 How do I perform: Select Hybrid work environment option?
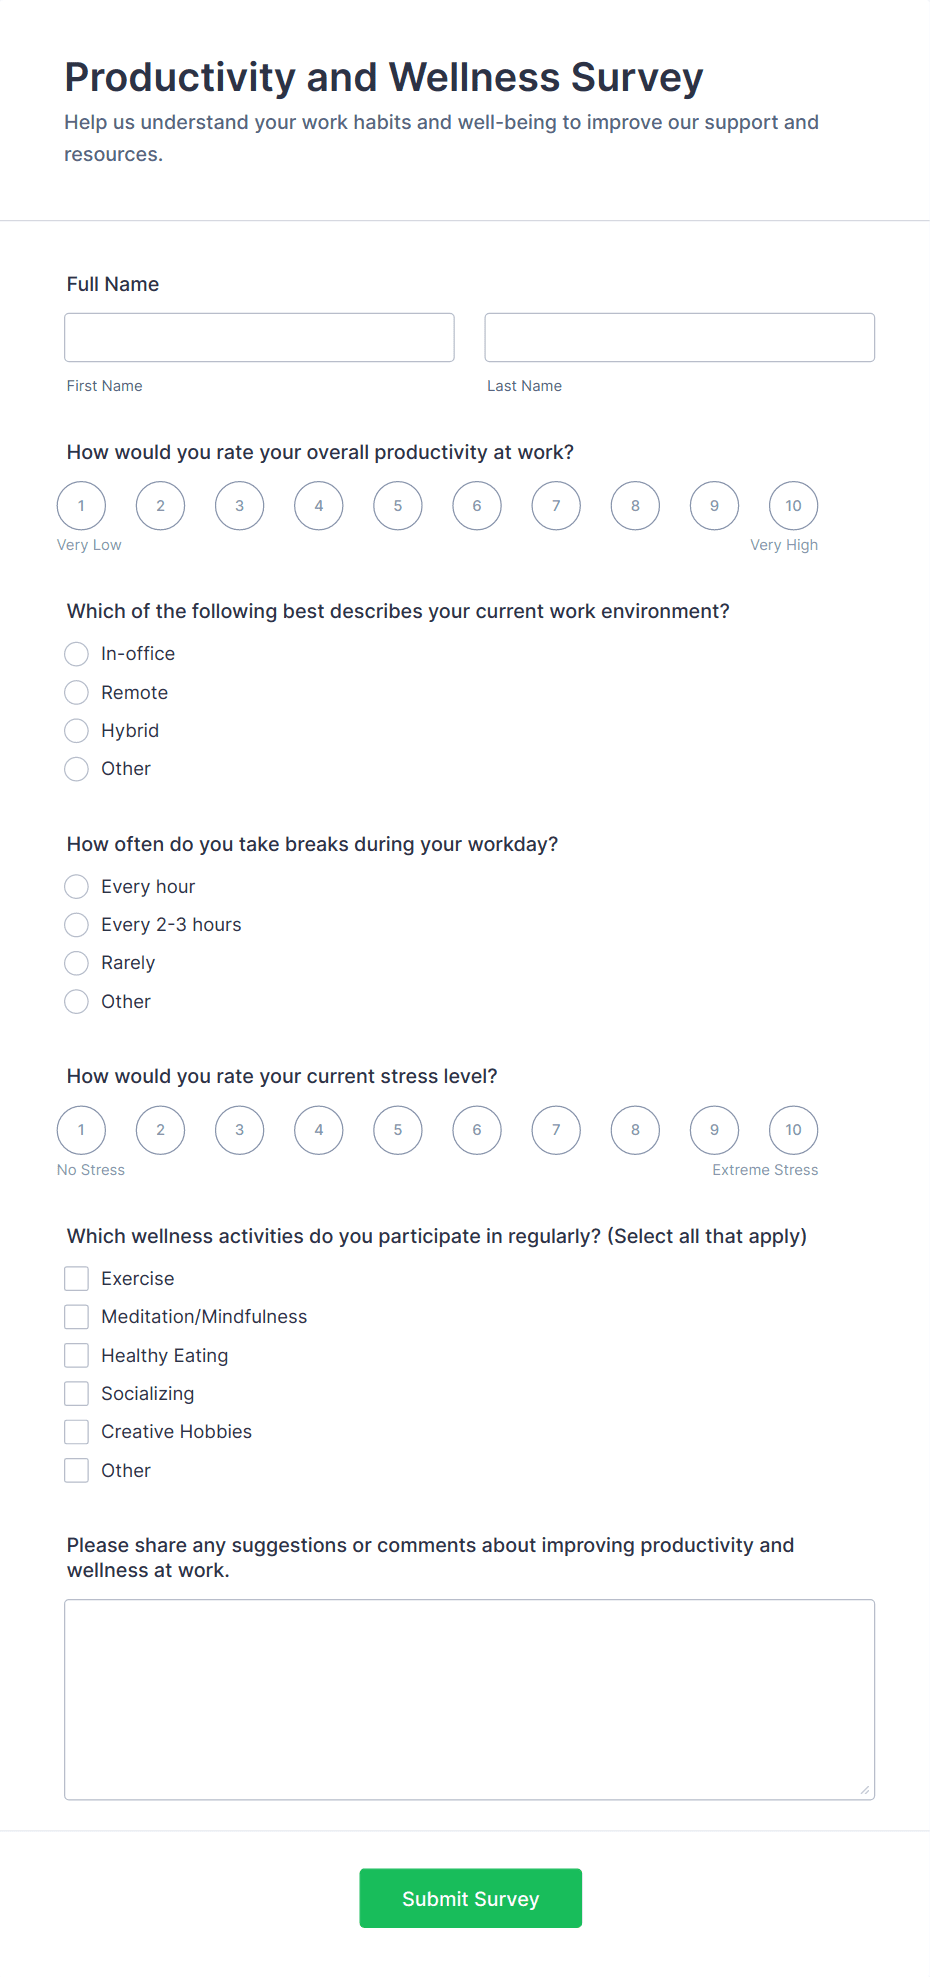pos(76,731)
